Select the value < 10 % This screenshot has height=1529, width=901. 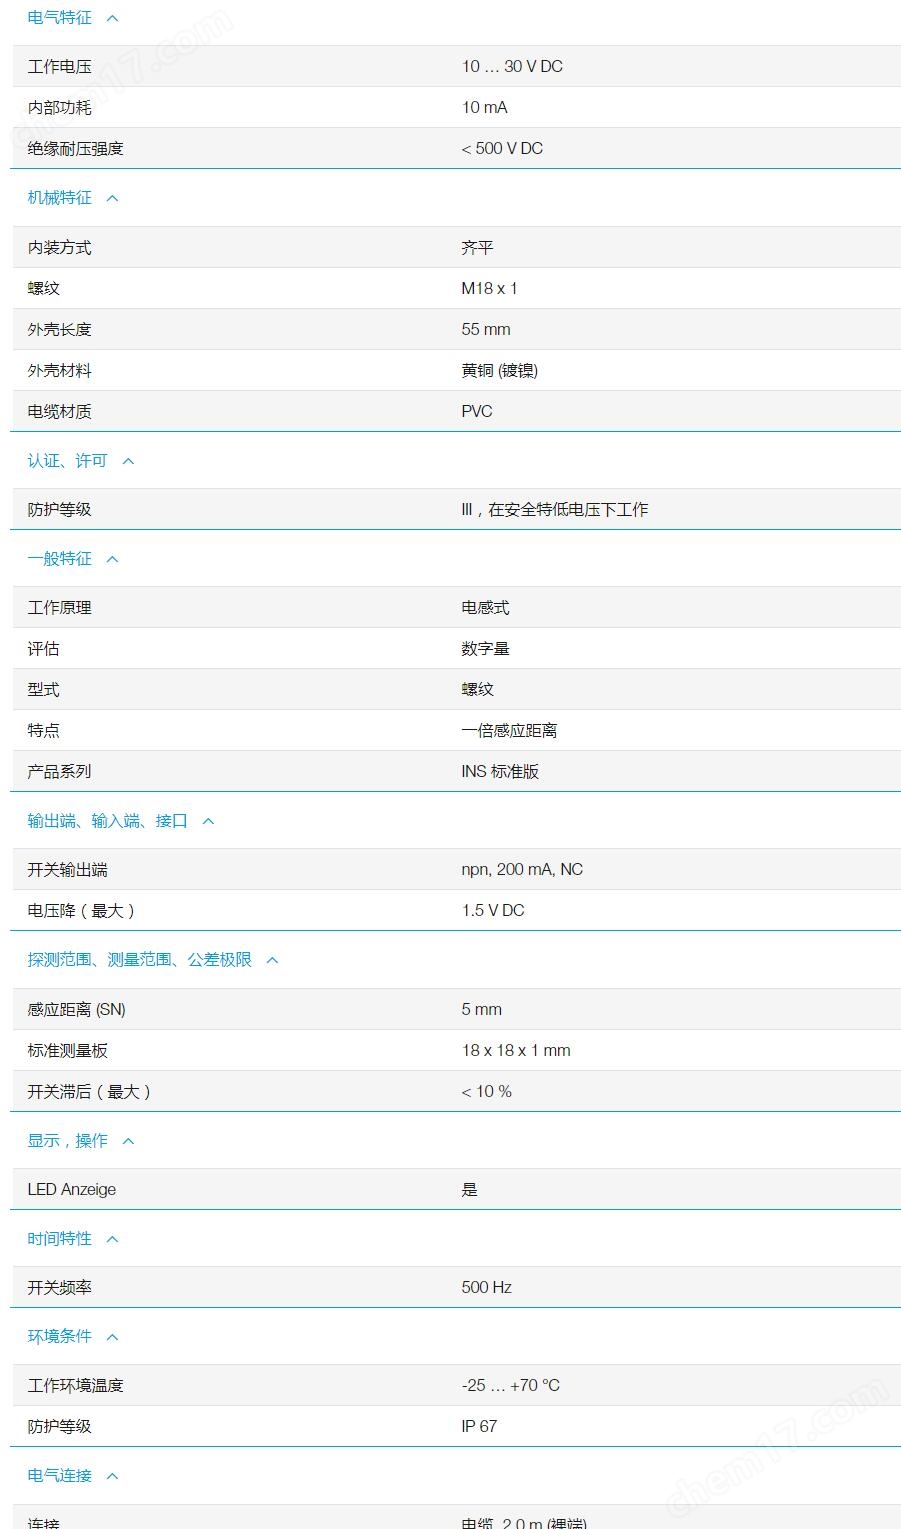487,1092
